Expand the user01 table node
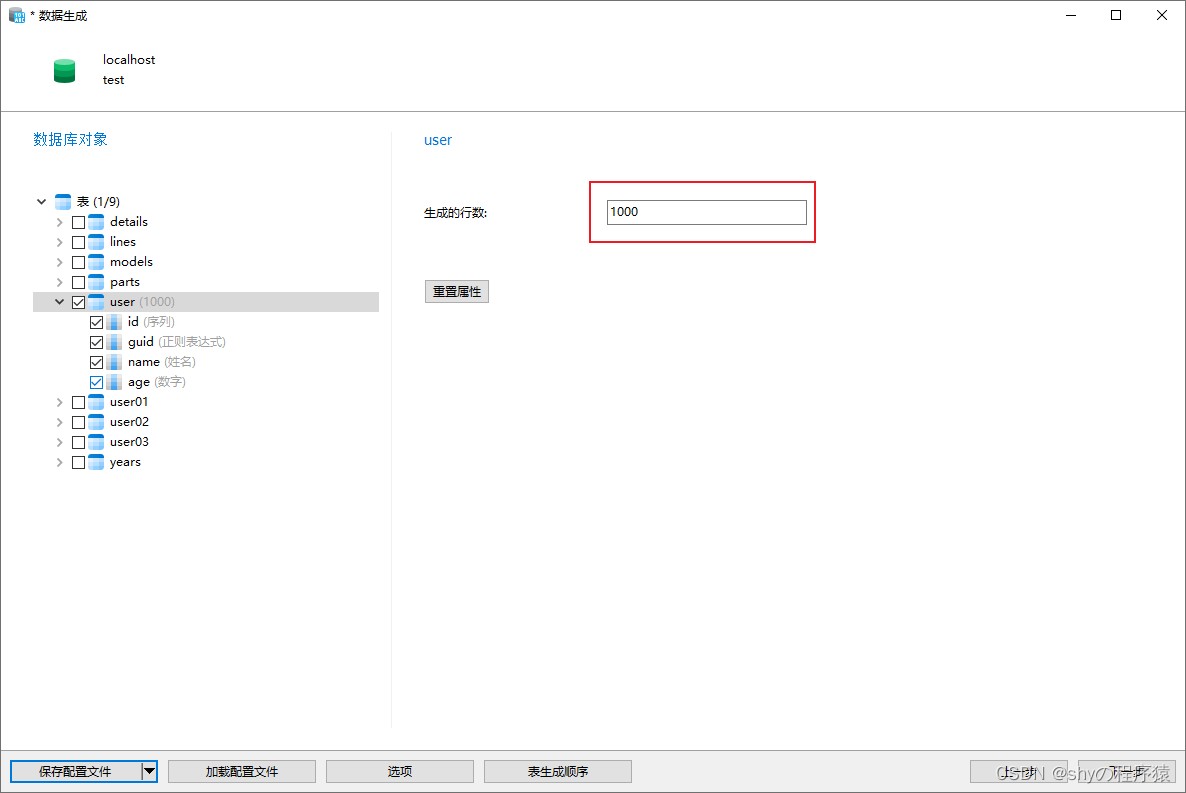1186x793 pixels. pyautogui.click(x=60, y=402)
